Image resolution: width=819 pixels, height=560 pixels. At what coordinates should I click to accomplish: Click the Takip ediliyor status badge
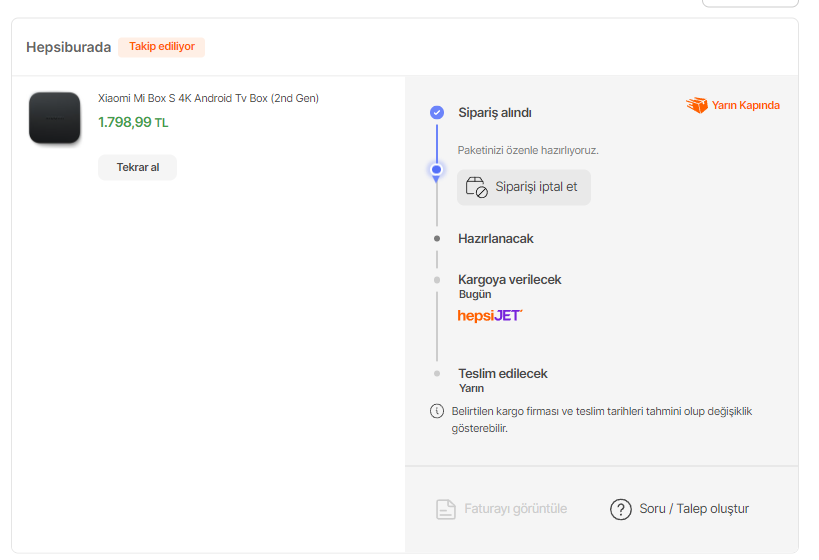[161, 47]
